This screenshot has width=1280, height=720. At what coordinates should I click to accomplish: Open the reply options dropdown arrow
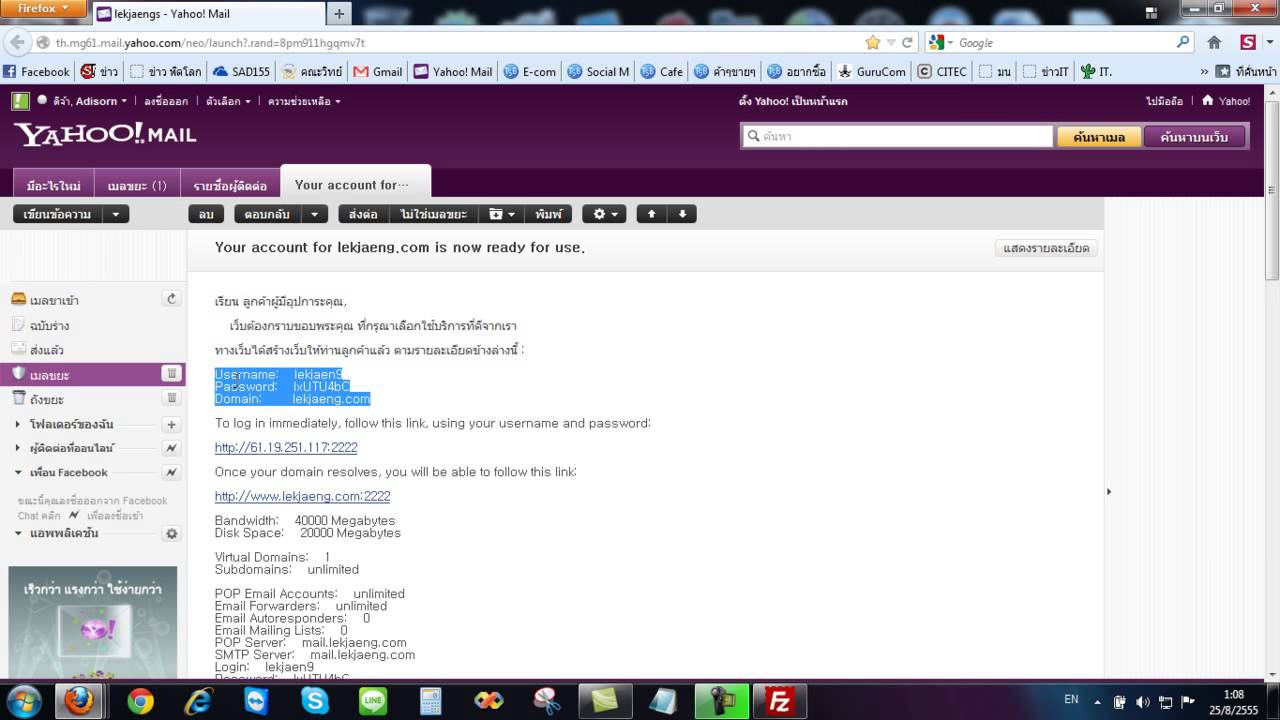tap(315, 214)
